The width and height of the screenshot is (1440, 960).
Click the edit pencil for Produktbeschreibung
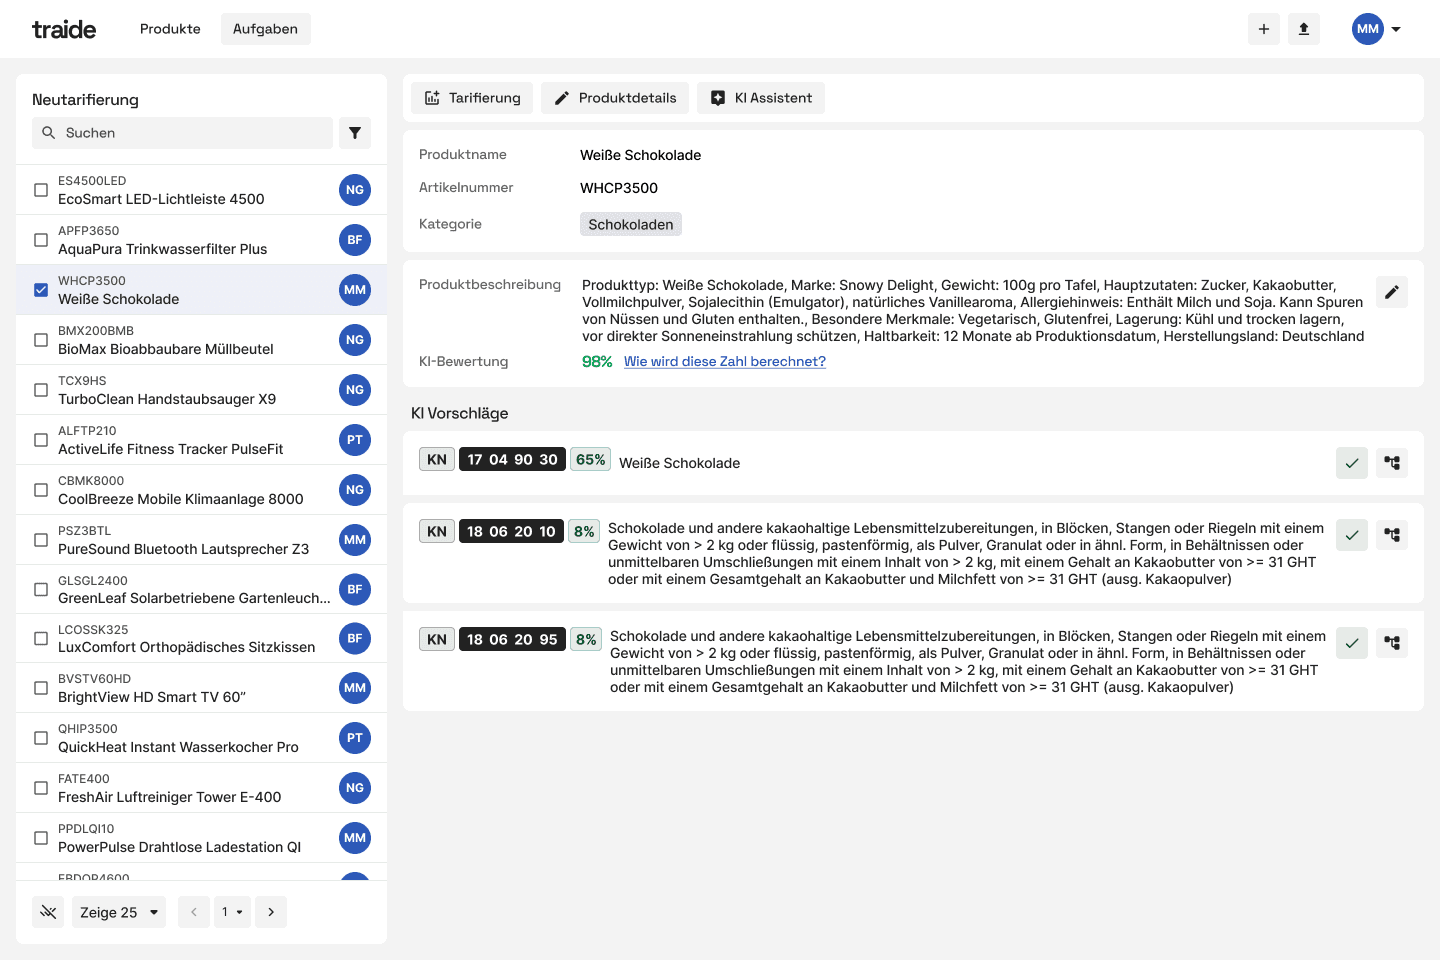[1392, 292]
